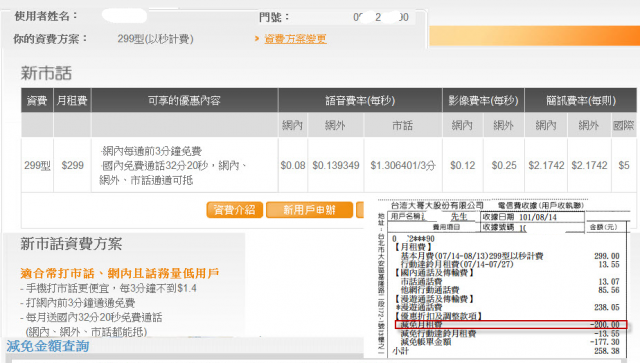Image resolution: width=640 pixels, height=363 pixels.
Task: Click the video 網外 rate $0.25
Action: 504,165
